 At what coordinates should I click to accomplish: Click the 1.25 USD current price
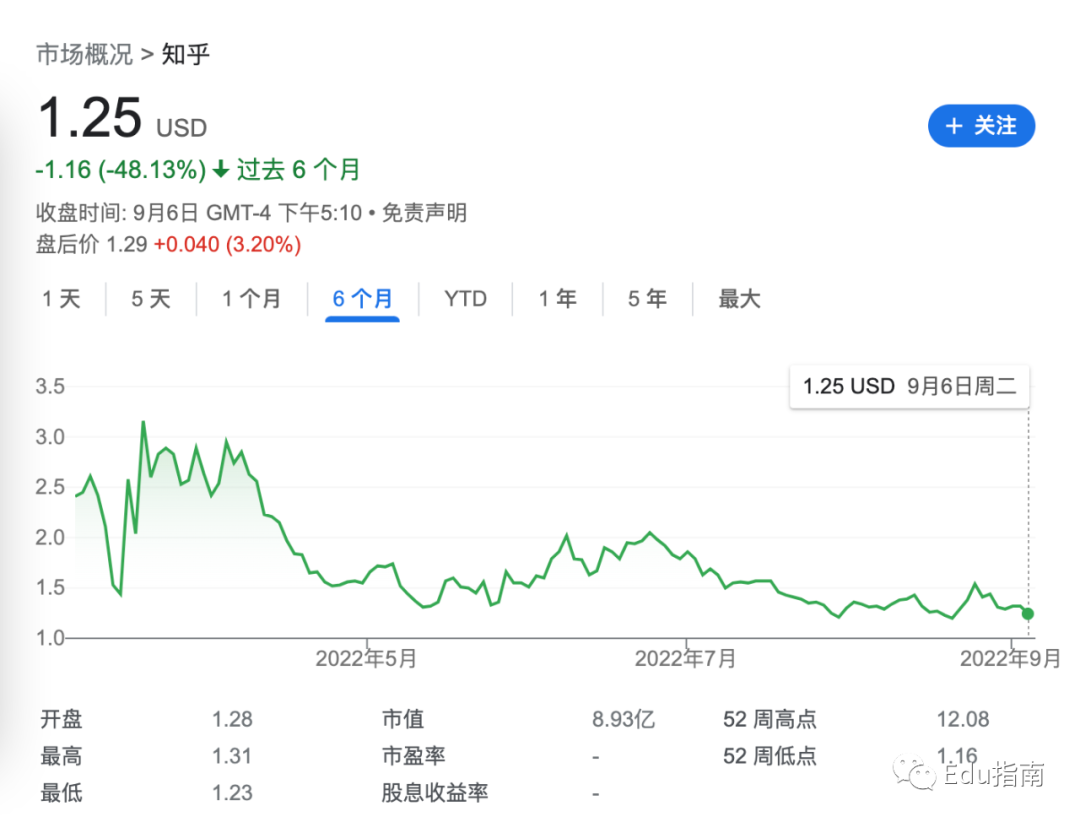point(123,118)
